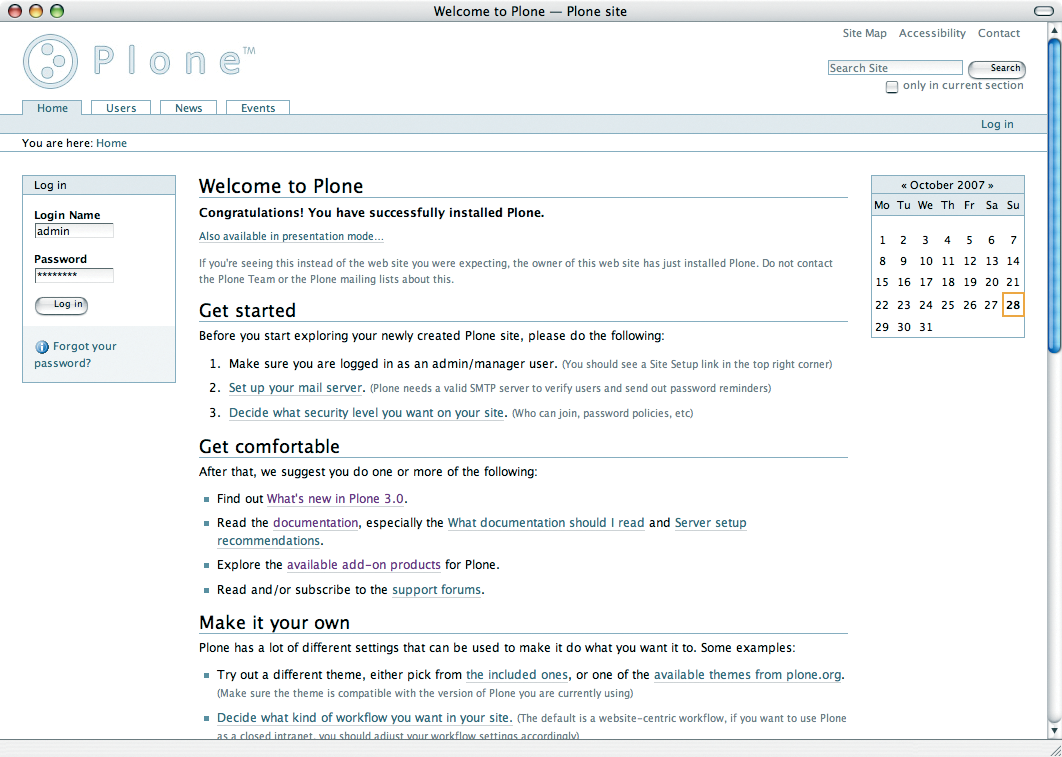
Task: Click the scrollbar down arrow
Action: [x=1055, y=730]
